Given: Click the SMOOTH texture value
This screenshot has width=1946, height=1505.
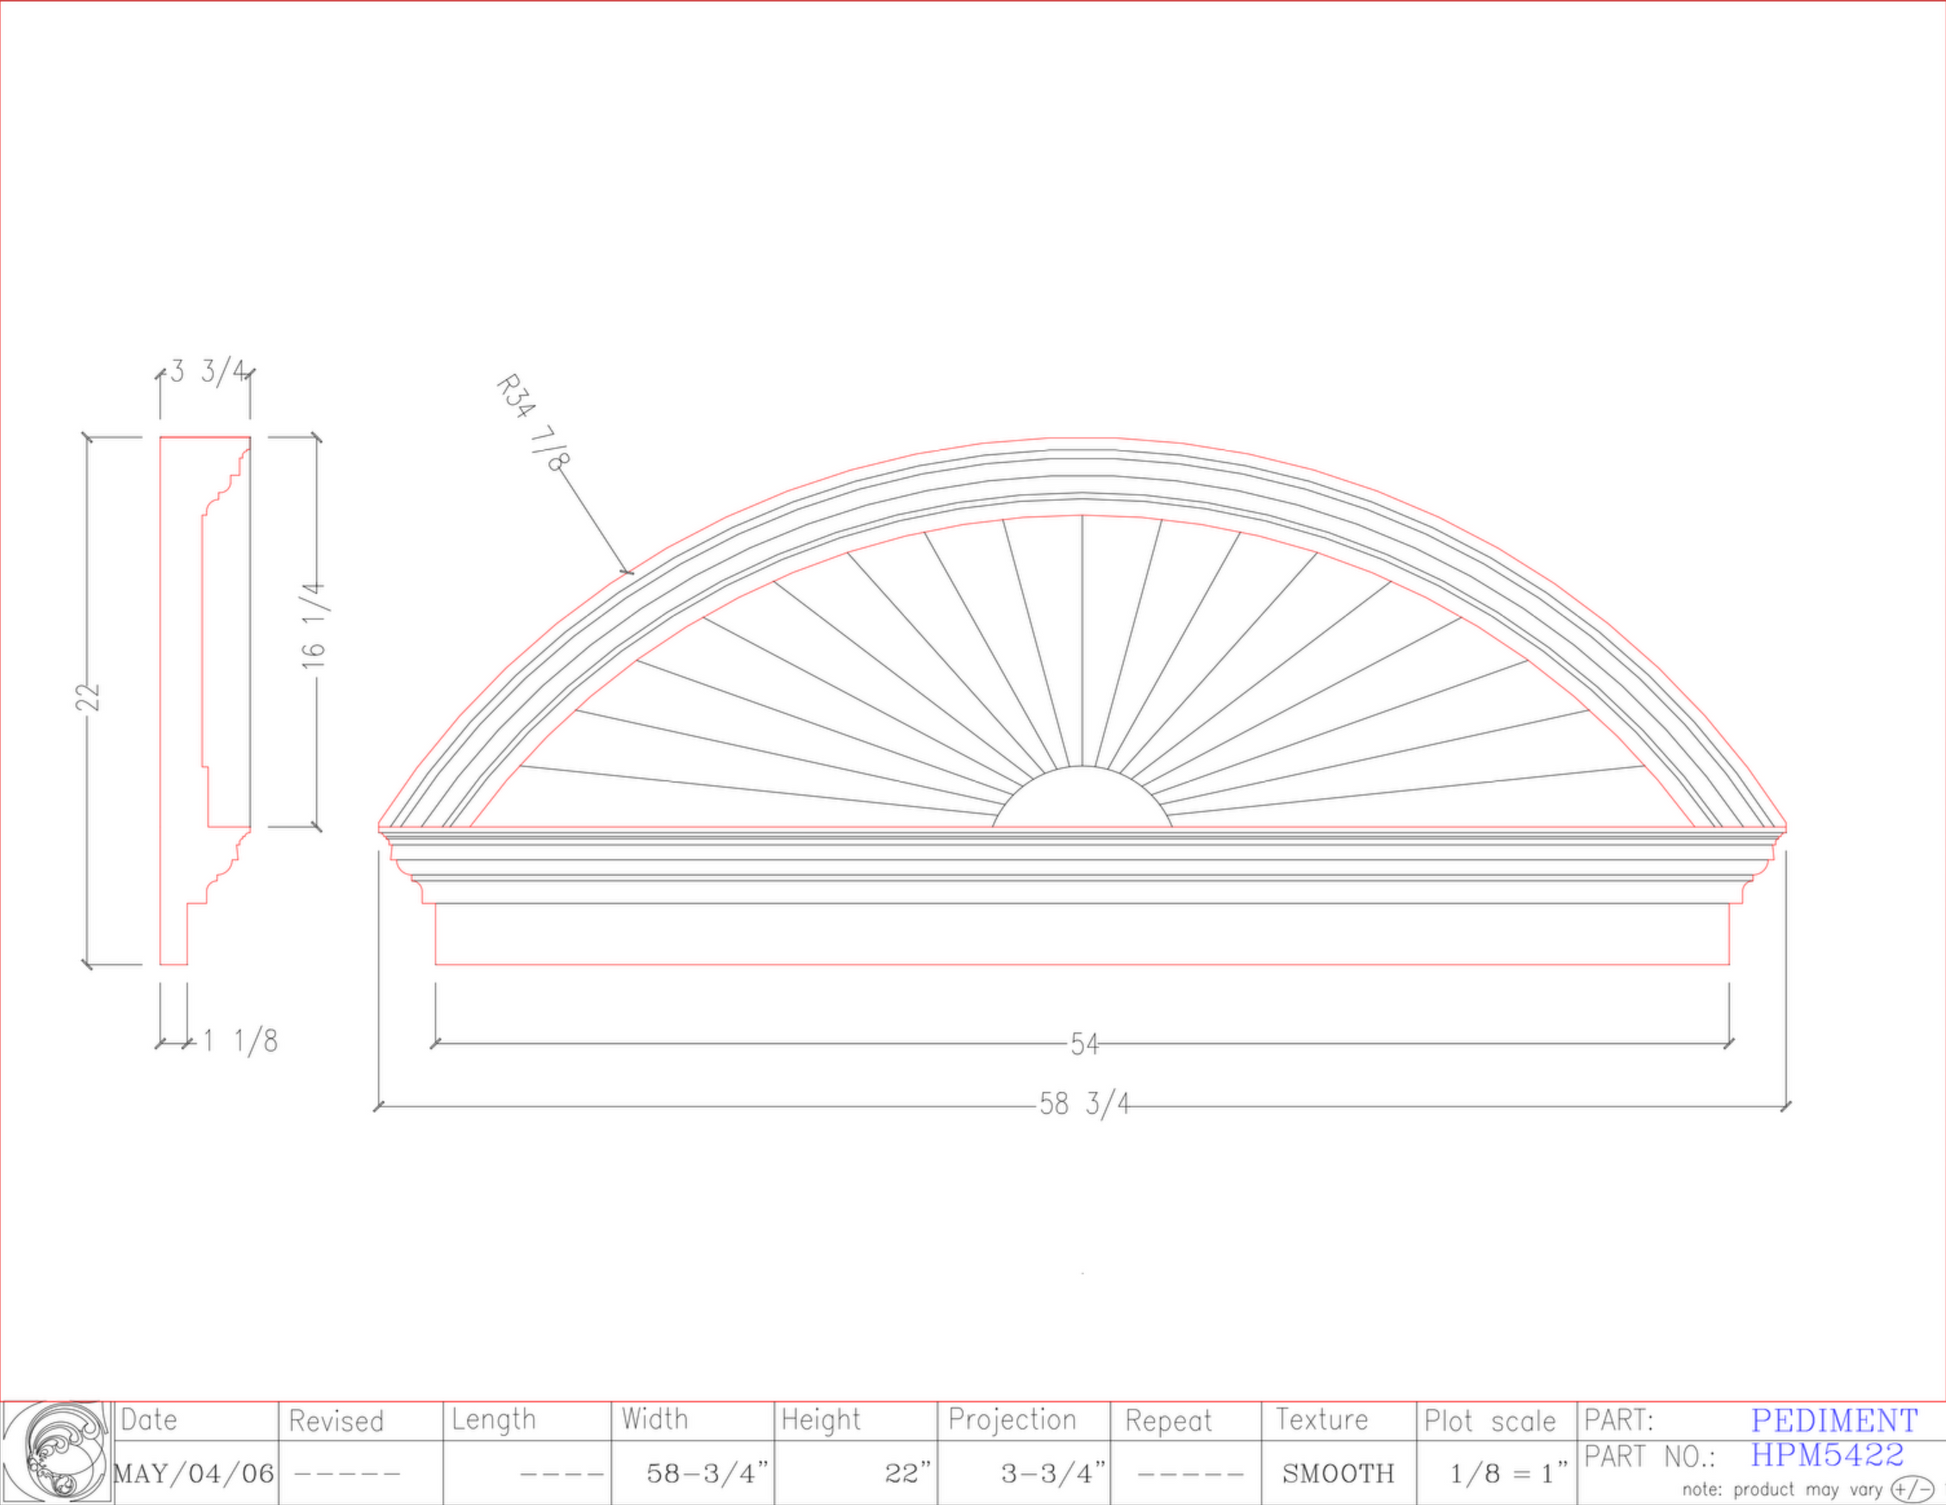Looking at the screenshot, I should coord(1338,1473).
